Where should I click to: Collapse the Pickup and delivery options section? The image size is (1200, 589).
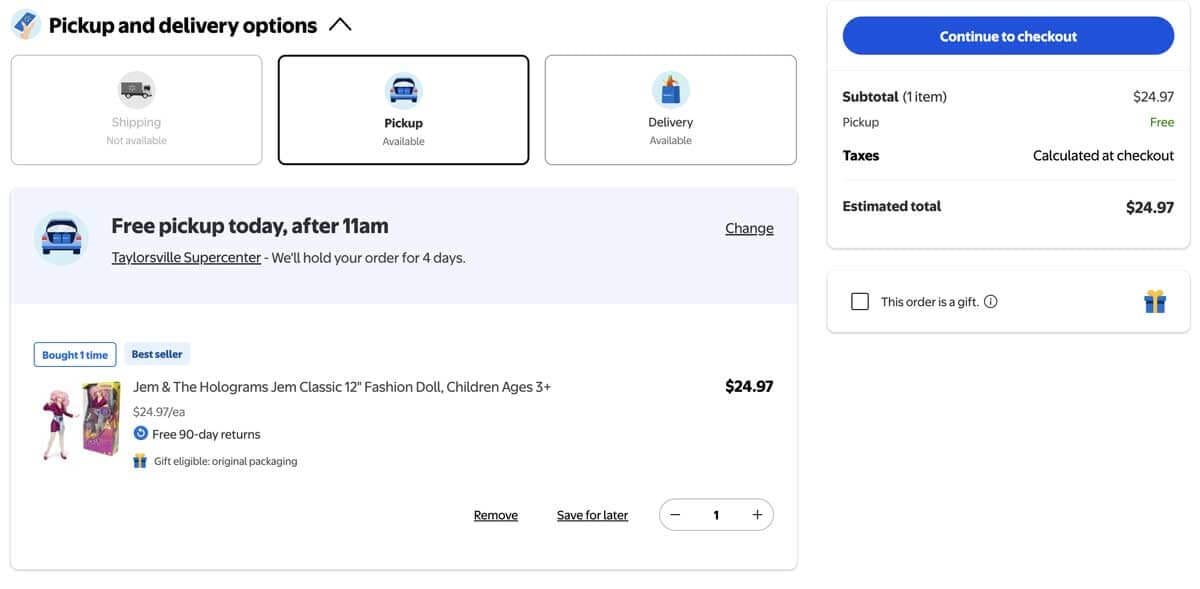(340, 25)
